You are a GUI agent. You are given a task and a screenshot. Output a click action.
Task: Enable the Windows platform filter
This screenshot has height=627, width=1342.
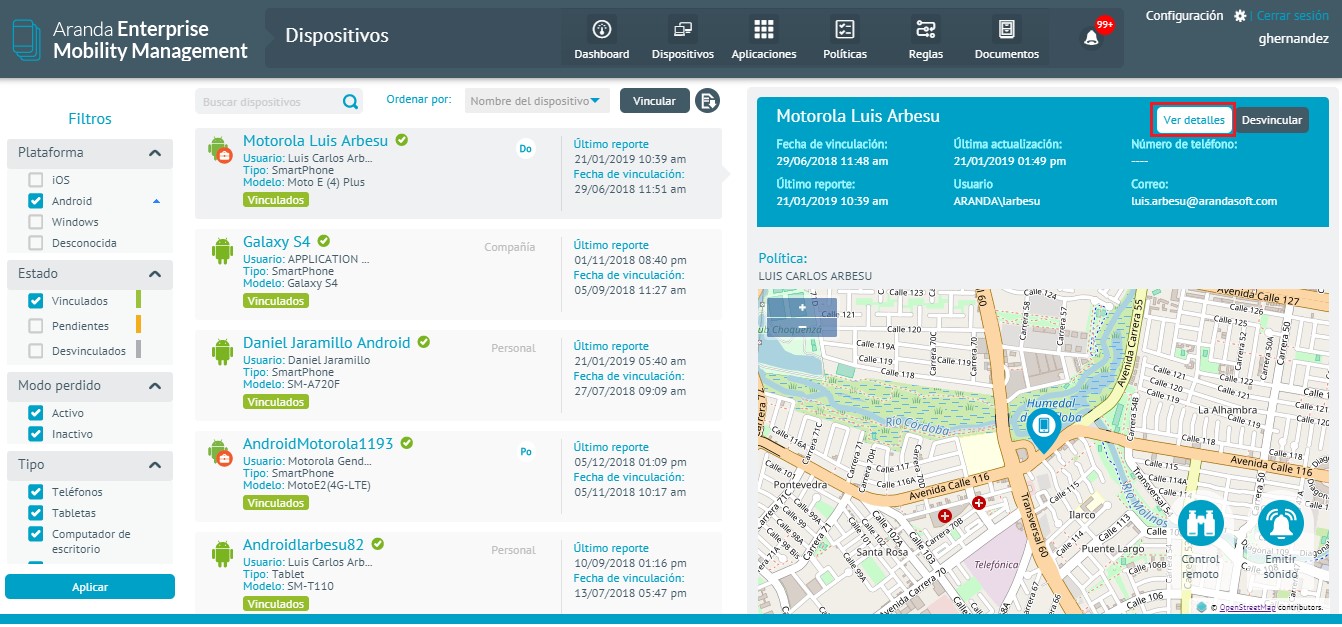(x=36, y=222)
